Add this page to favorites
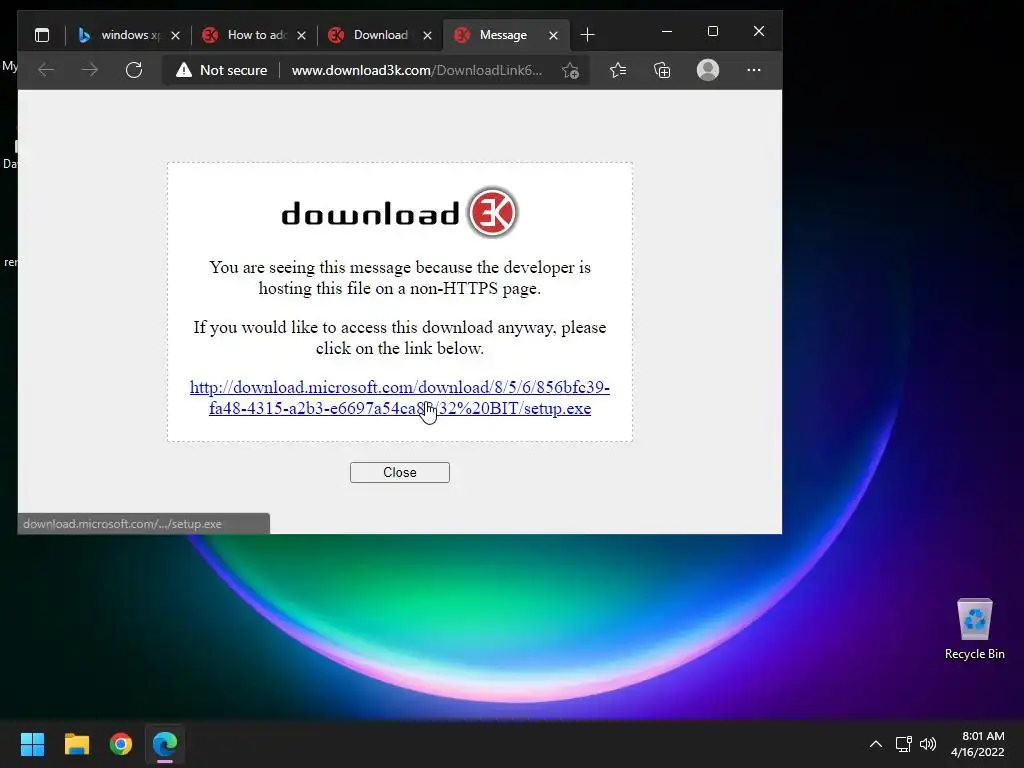The image size is (1024, 768). tap(570, 71)
